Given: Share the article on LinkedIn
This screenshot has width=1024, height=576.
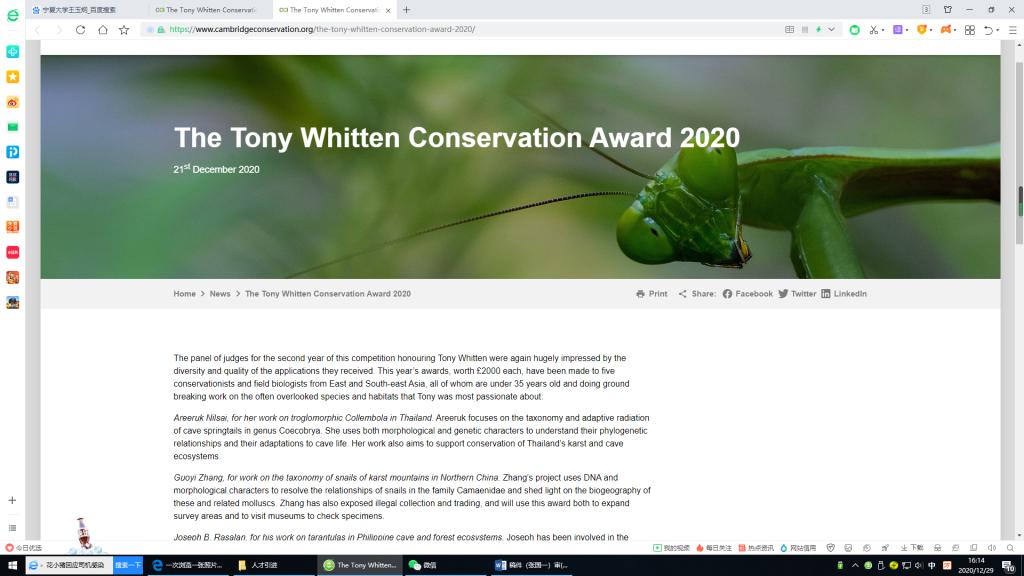Looking at the screenshot, I should pos(843,294).
